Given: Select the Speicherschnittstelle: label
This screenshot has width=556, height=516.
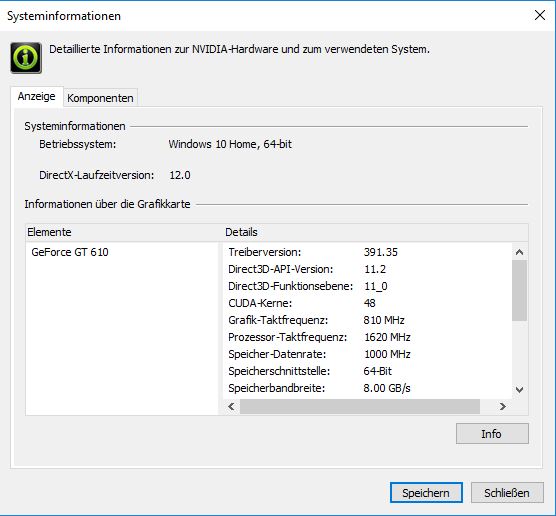Looking at the screenshot, I should point(279,371).
